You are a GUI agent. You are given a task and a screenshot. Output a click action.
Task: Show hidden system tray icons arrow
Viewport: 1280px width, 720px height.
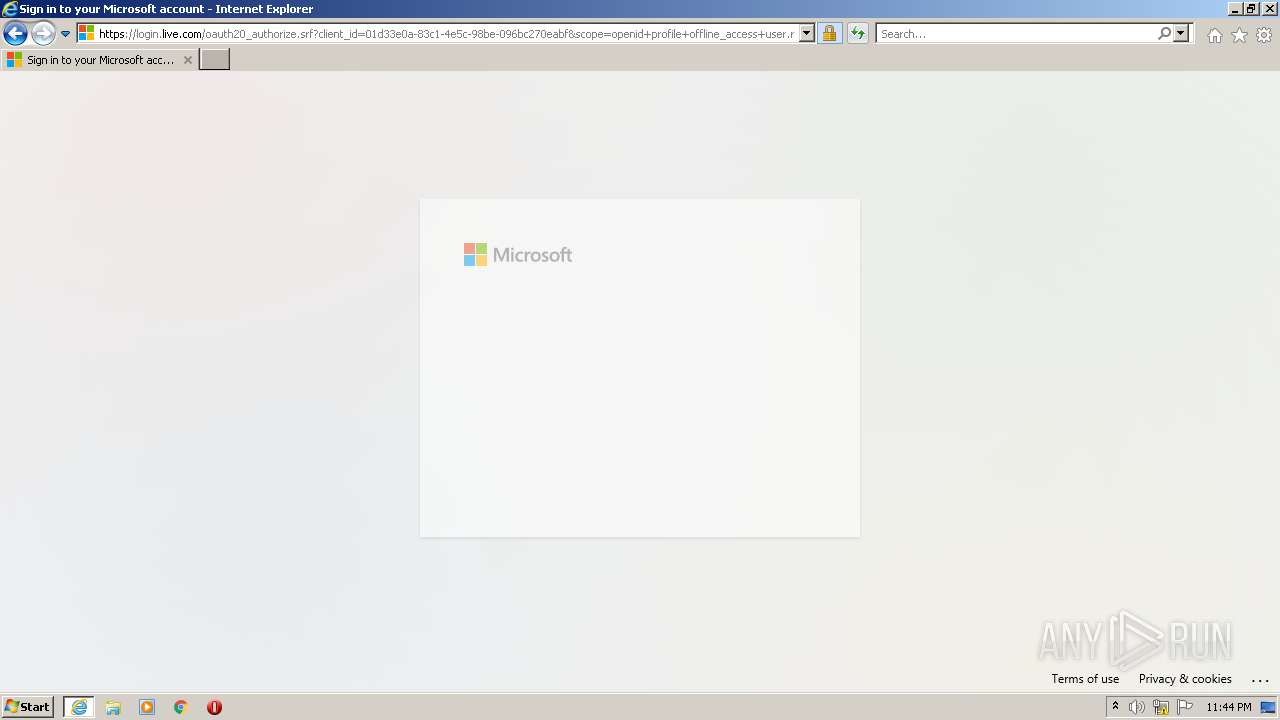[1116, 707]
